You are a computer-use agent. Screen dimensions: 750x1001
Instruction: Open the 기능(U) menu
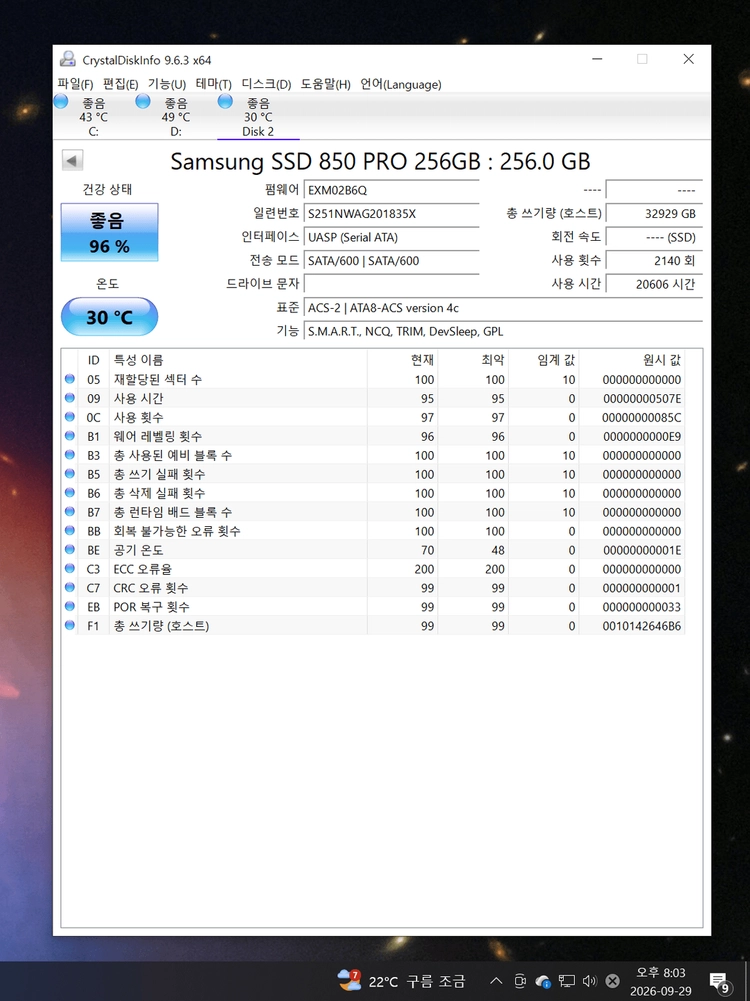click(167, 84)
